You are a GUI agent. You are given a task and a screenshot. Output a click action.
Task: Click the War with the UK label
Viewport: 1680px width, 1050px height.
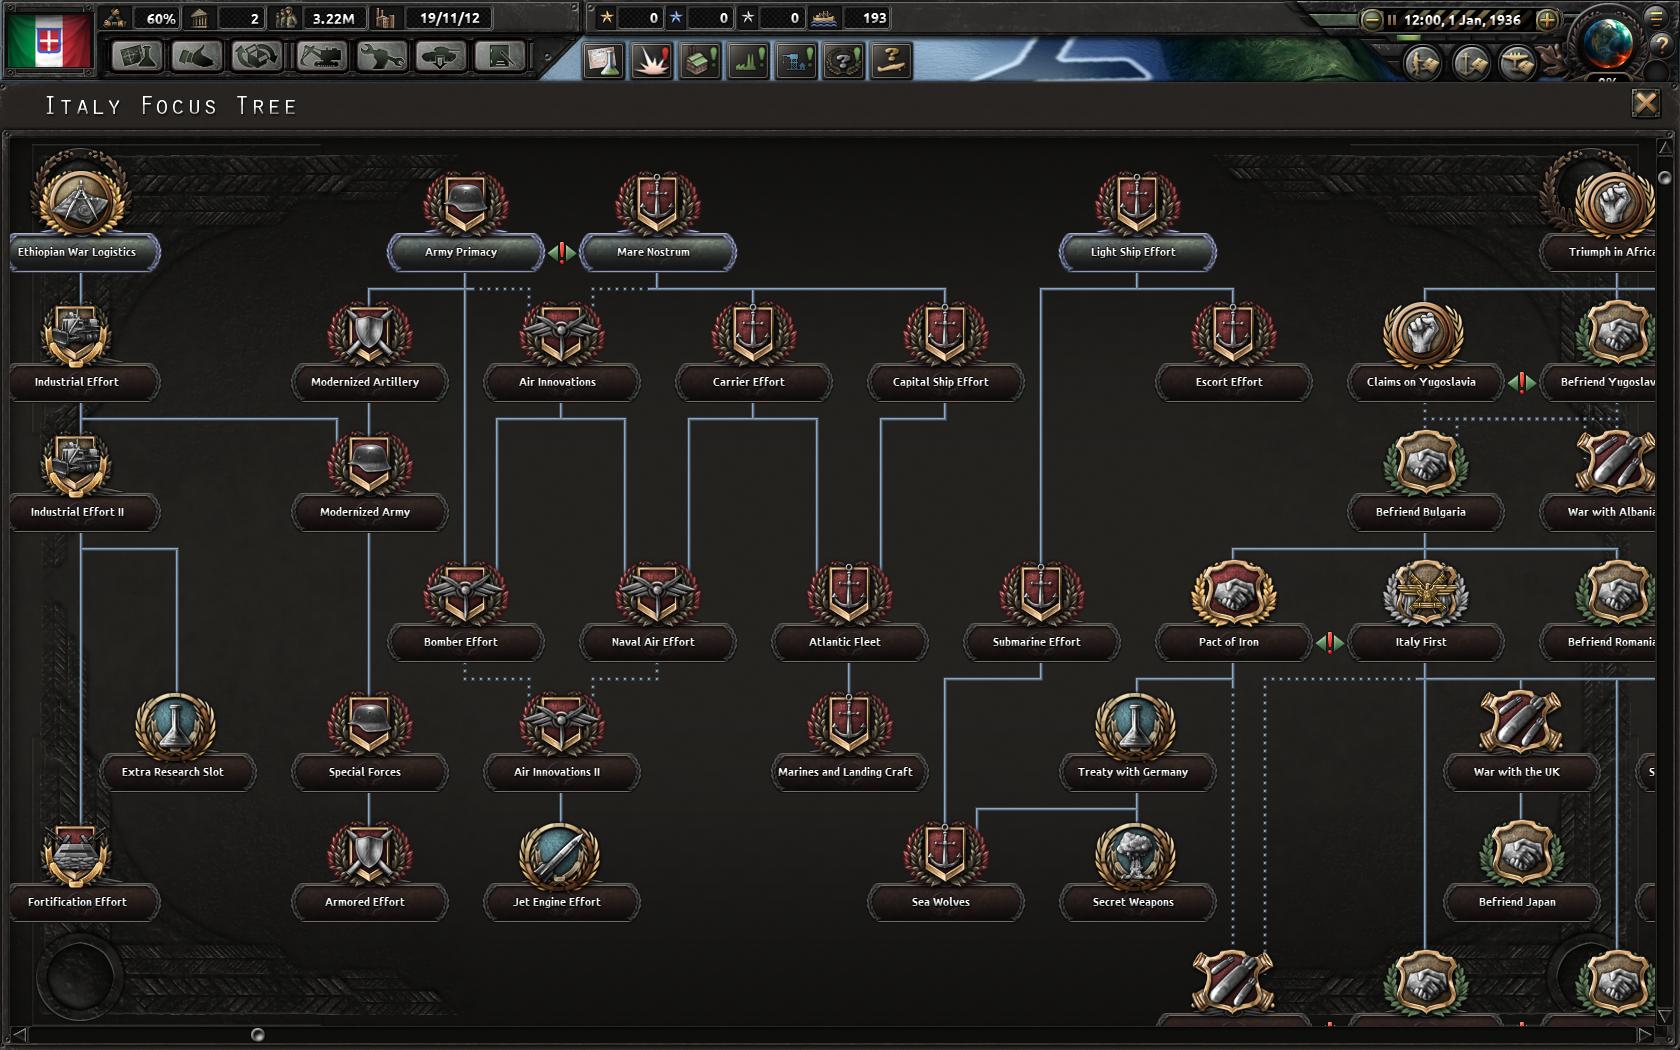click(1517, 772)
